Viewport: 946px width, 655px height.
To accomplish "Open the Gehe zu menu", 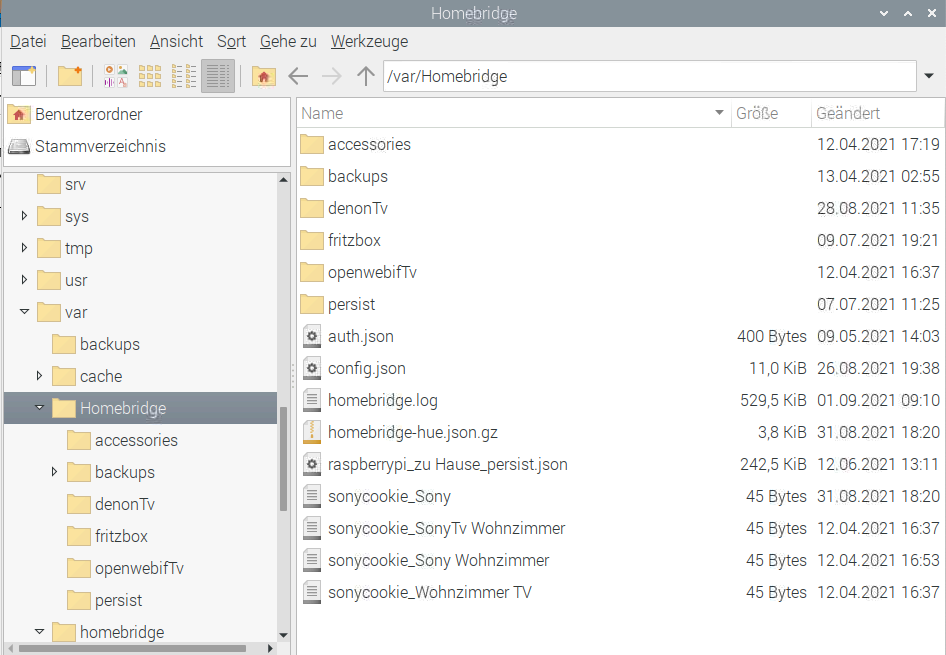I will pyautogui.click(x=288, y=42).
